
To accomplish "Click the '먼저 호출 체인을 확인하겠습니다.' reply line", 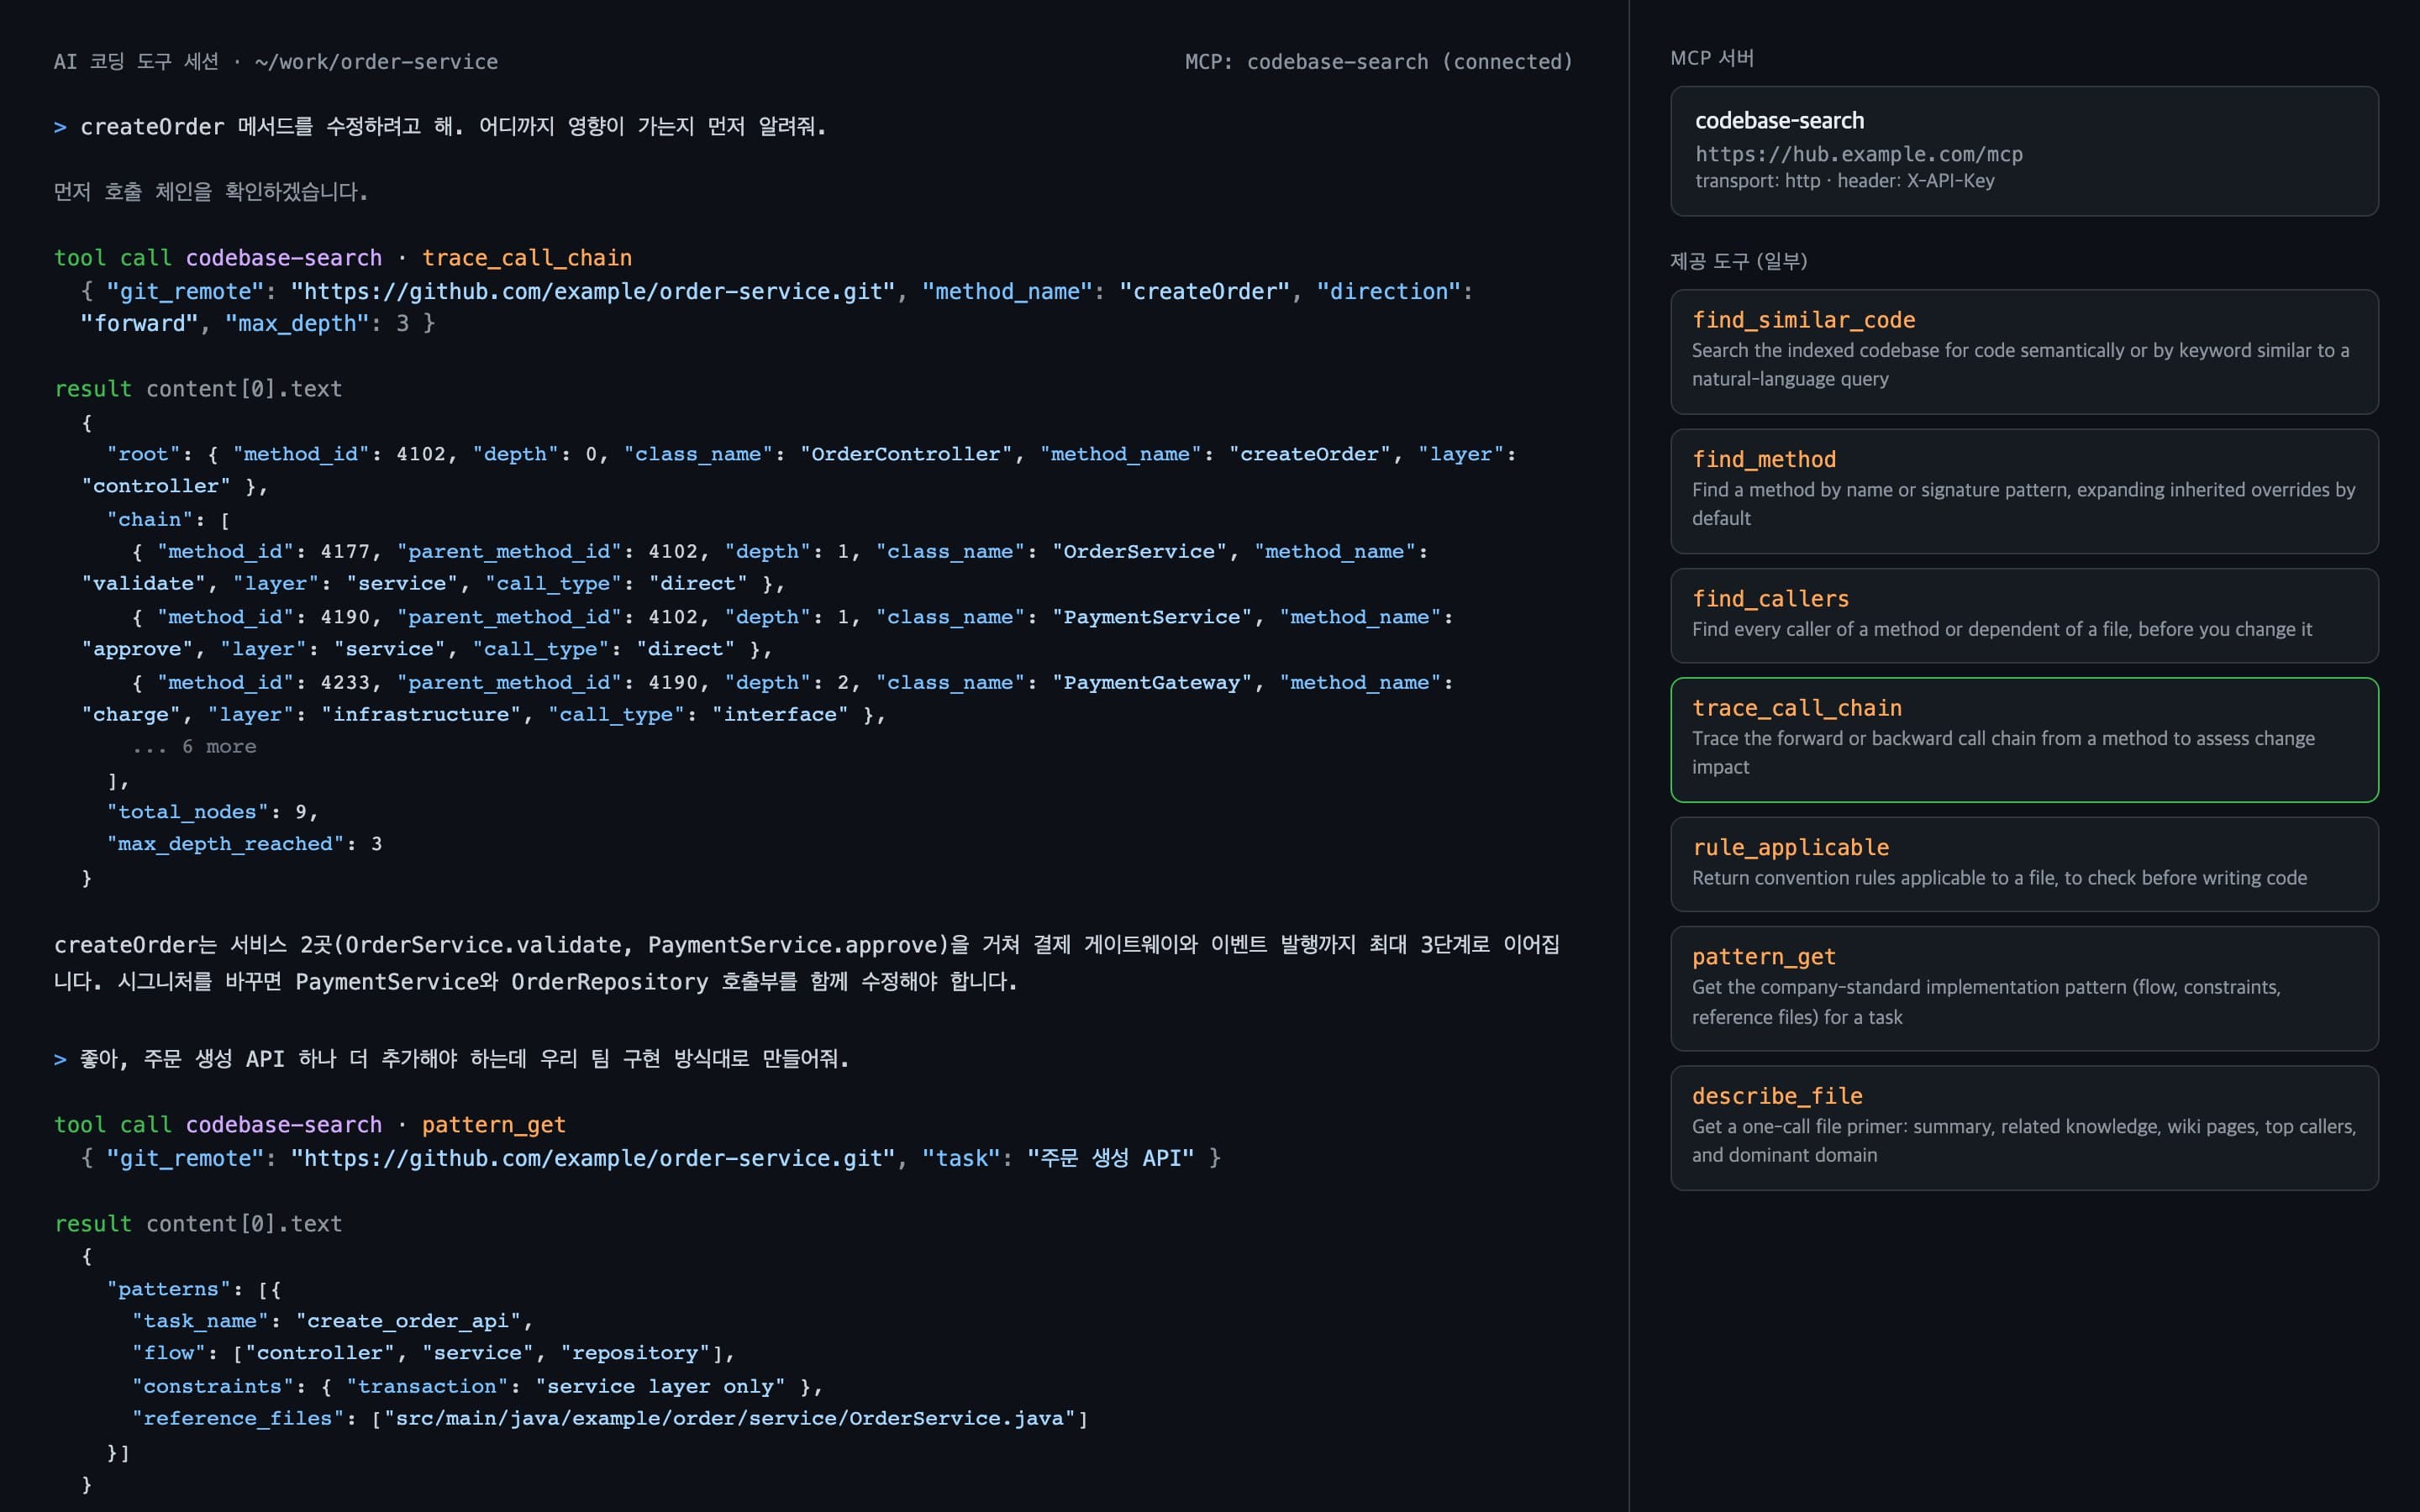I will pos(211,191).
